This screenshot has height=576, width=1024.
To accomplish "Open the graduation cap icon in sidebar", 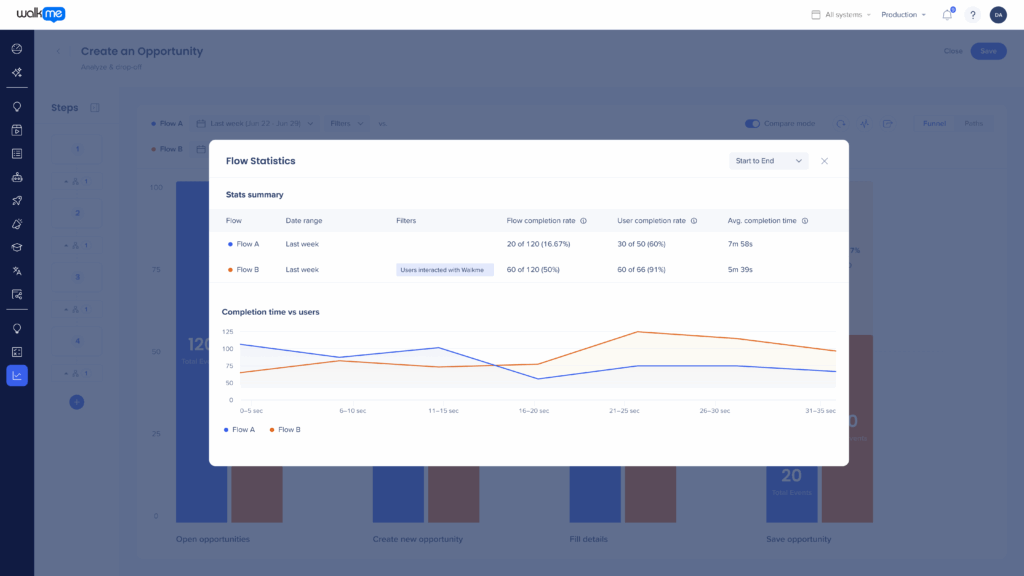I will point(17,248).
